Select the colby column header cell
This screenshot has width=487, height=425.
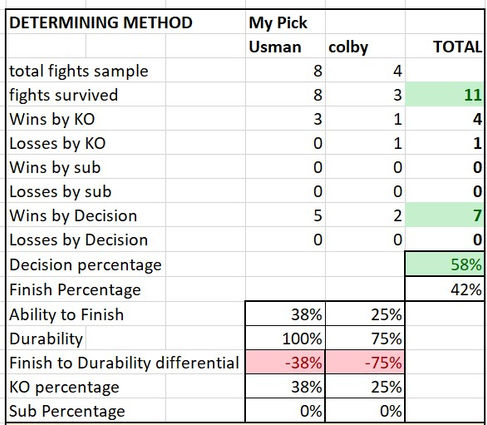365,46
